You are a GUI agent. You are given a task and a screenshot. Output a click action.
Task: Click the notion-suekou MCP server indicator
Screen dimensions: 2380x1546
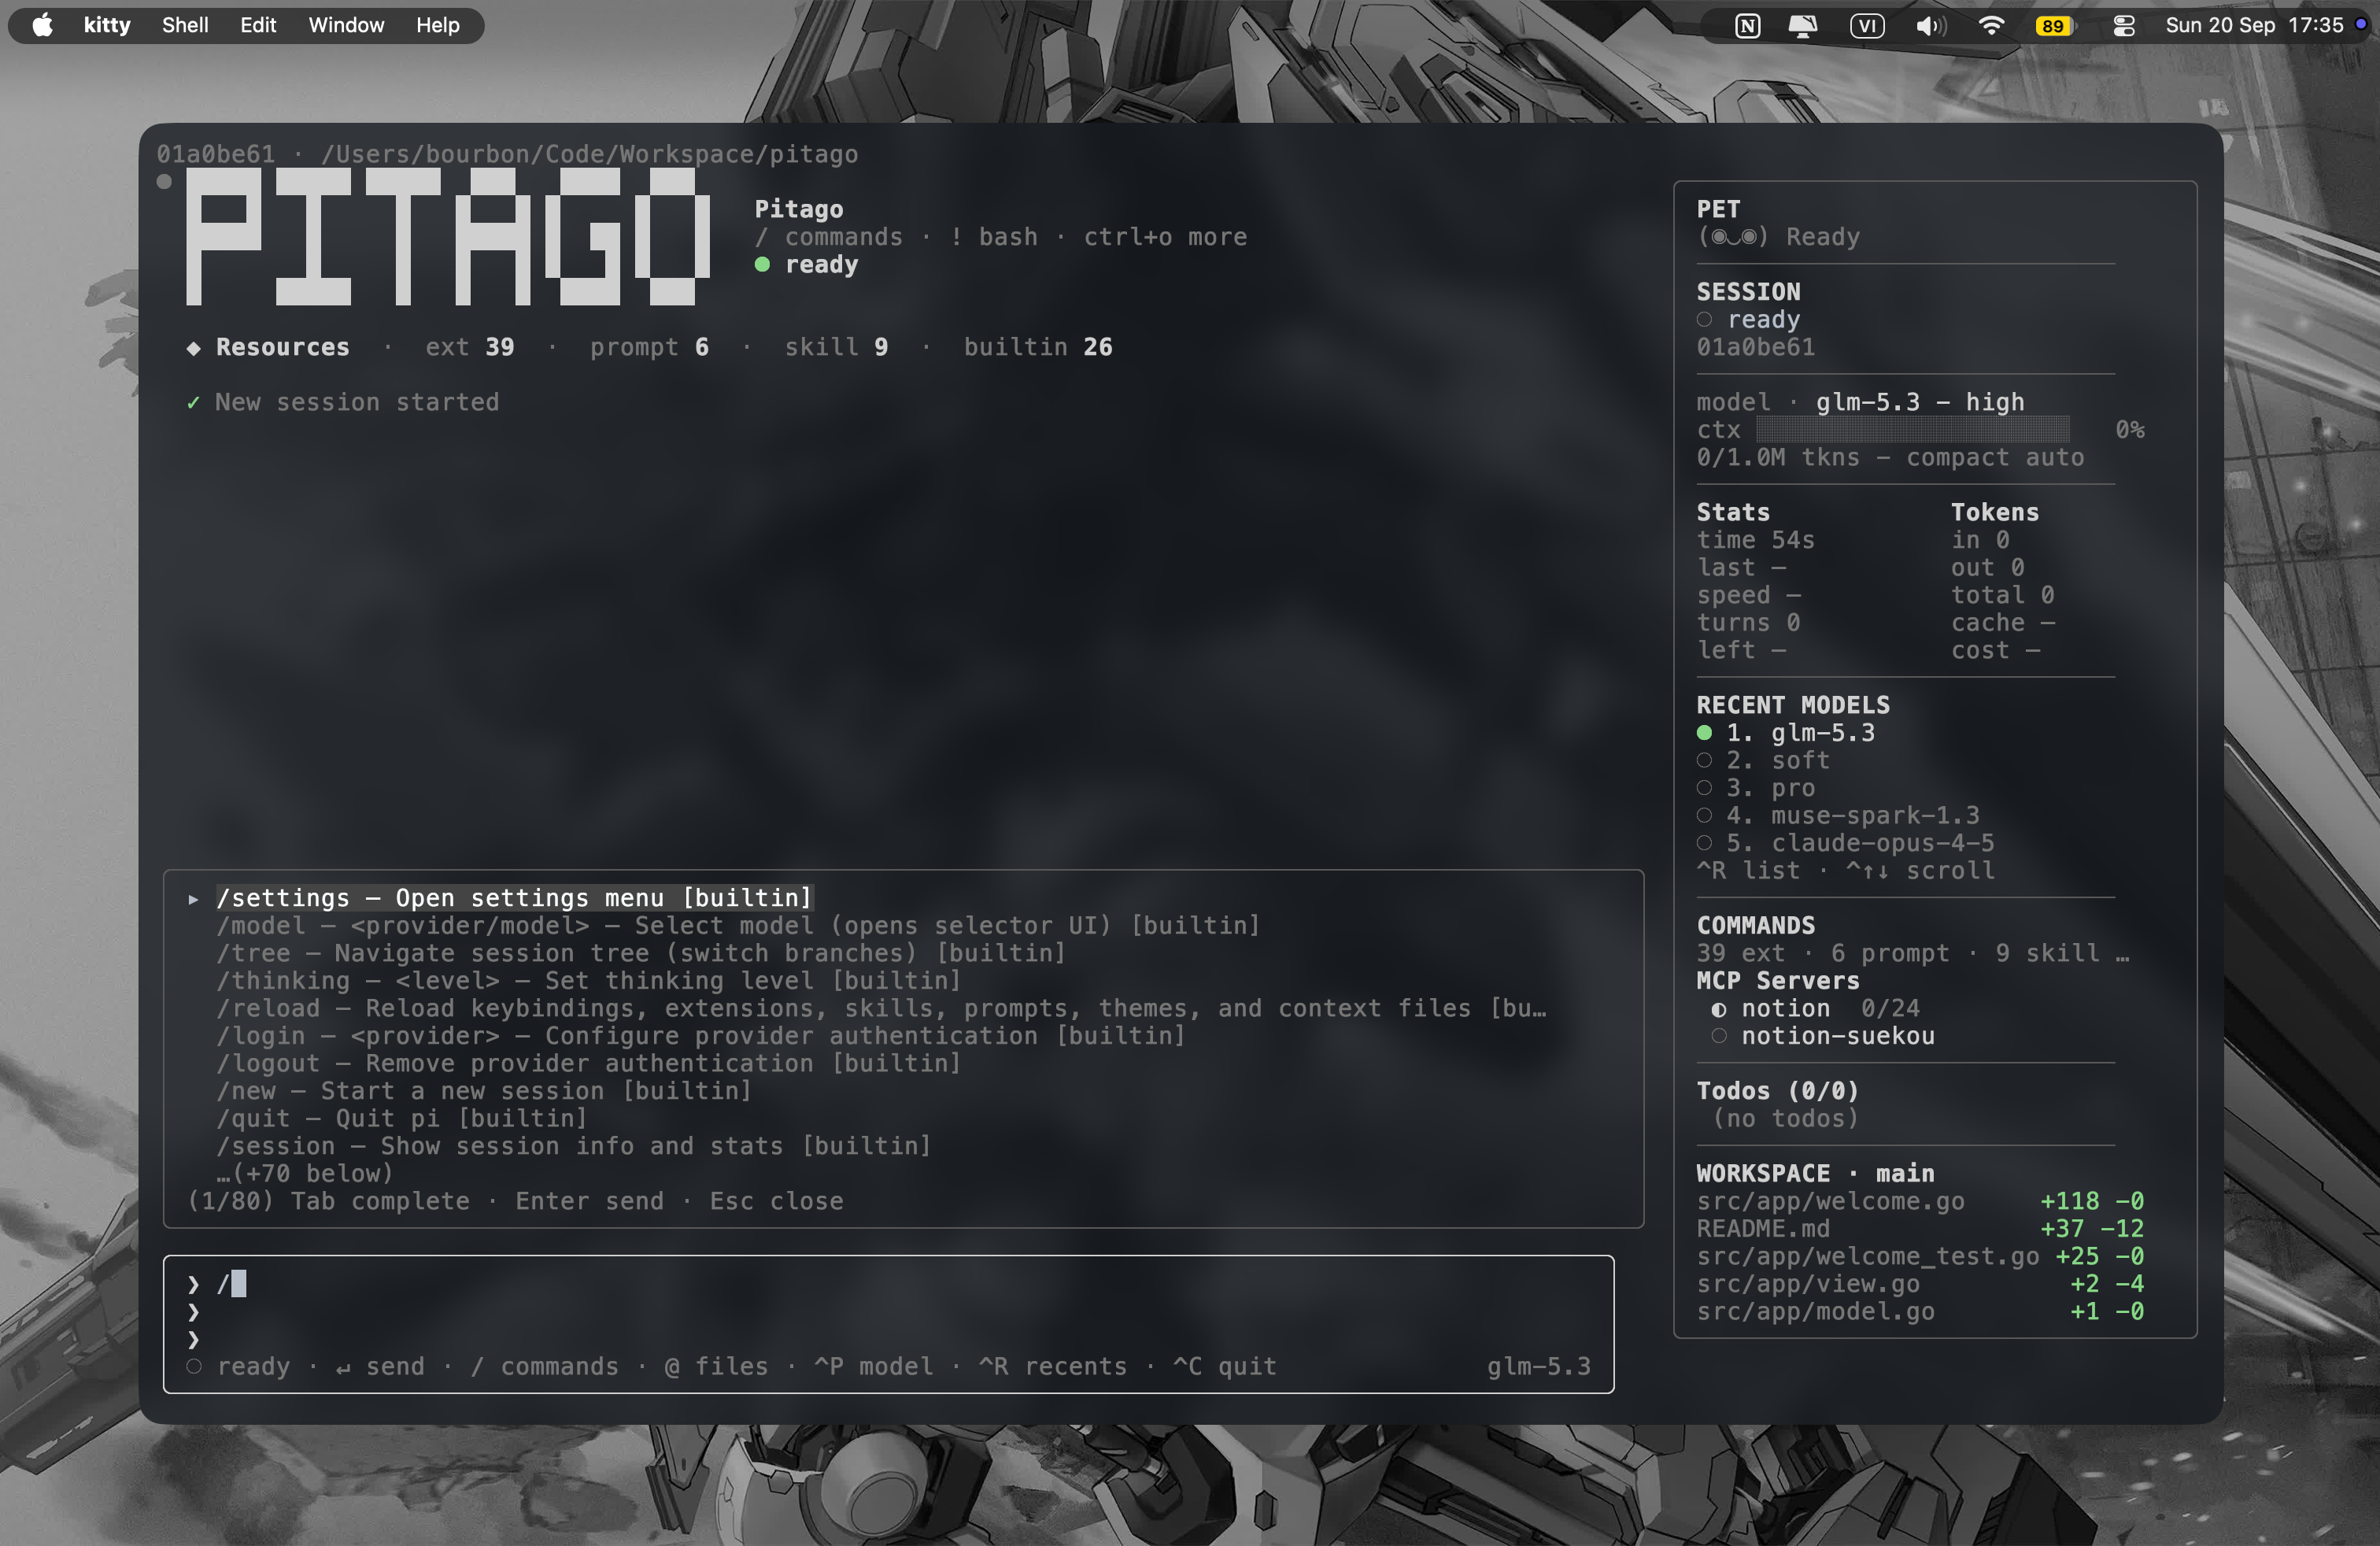(1718, 1036)
